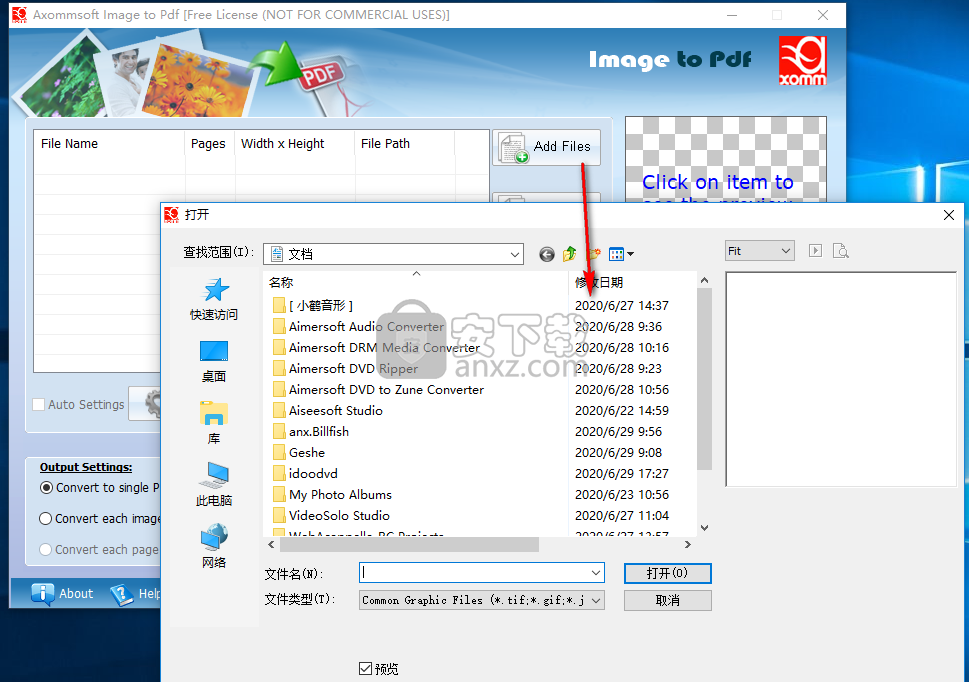The width and height of the screenshot is (969, 682).
Task: Select the Aimersoft DVD Ripper folder
Action: pos(346,368)
